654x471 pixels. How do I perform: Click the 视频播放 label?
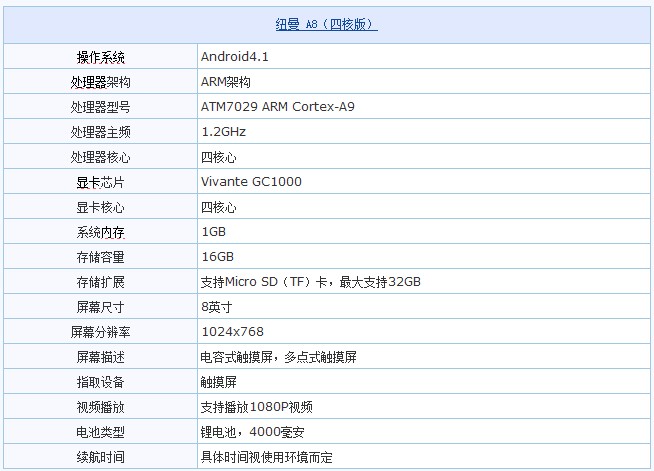tap(100, 408)
